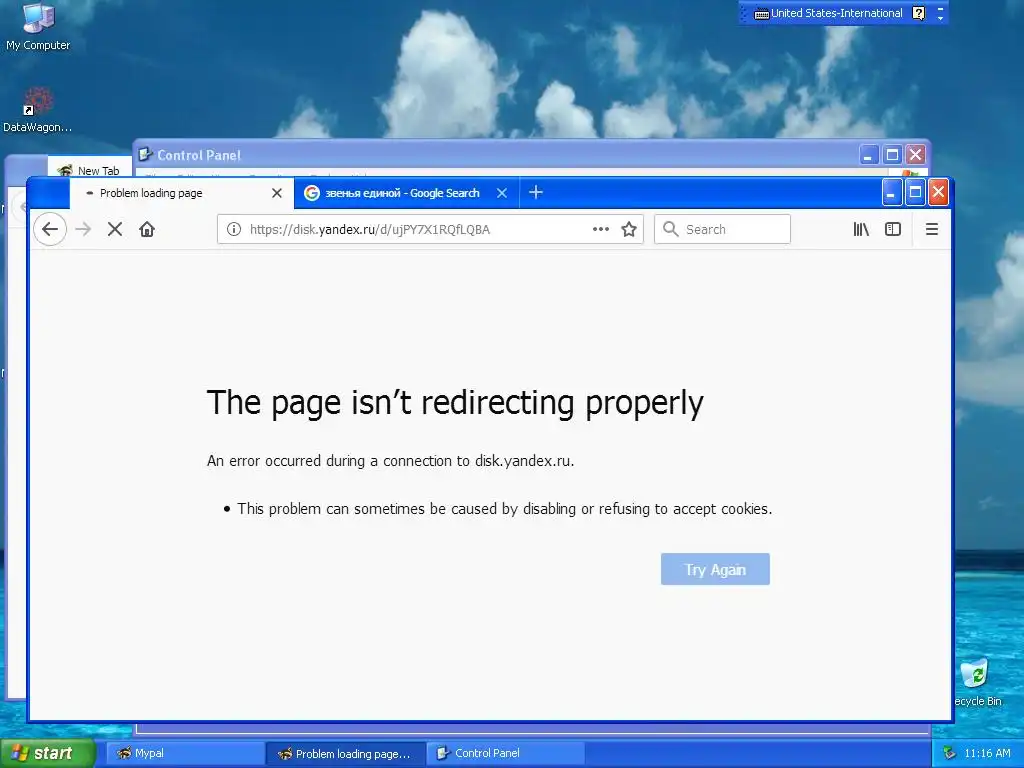1024x768 pixels.
Task: Click the cookies explanation bullet text
Action: click(505, 509)
